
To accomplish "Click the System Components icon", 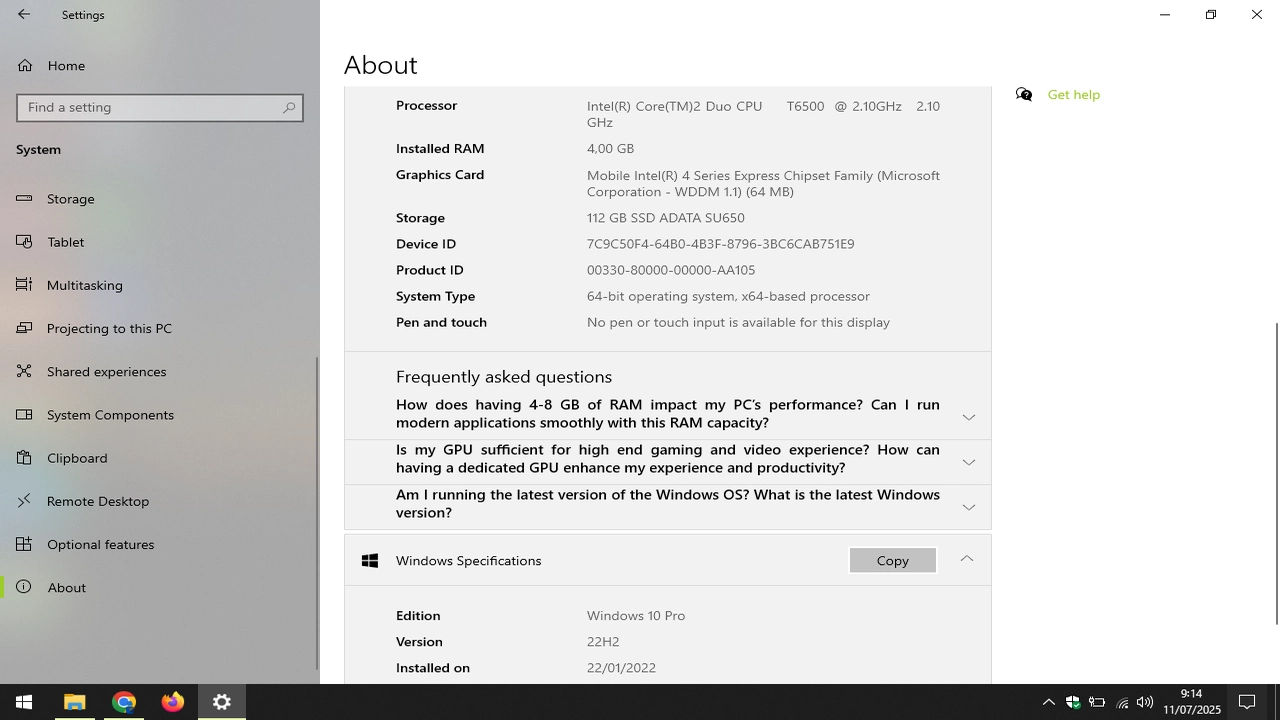I will tap(24, 414).
